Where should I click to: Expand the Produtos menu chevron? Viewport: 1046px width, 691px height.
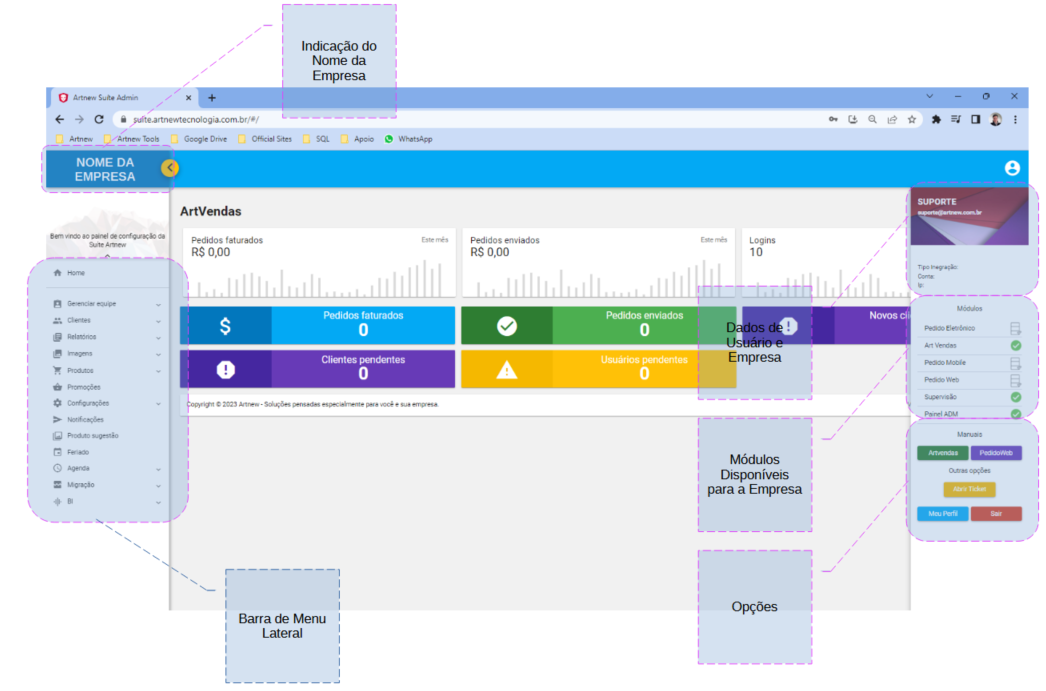[158, 371]
